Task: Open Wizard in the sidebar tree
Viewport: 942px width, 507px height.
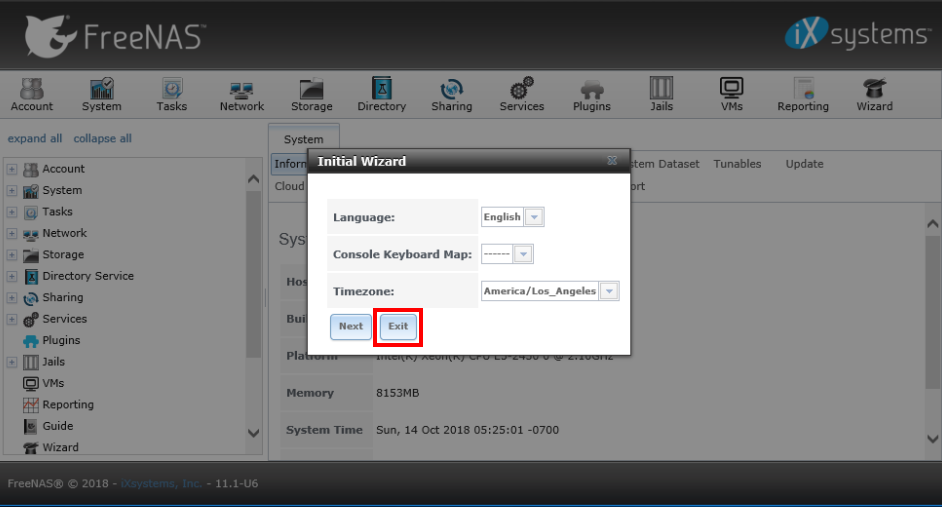Action: coord(60,448)
